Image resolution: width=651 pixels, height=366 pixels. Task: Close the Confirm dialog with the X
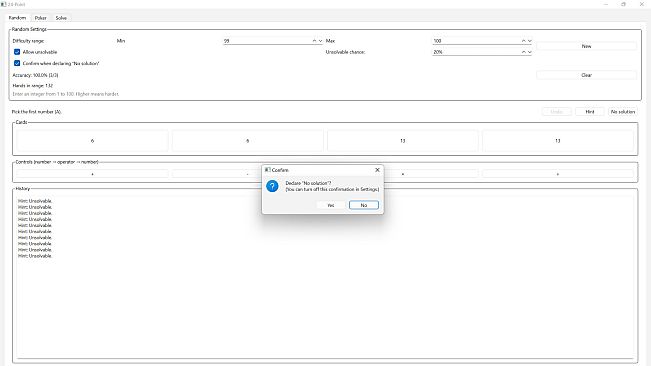[377, 170]
